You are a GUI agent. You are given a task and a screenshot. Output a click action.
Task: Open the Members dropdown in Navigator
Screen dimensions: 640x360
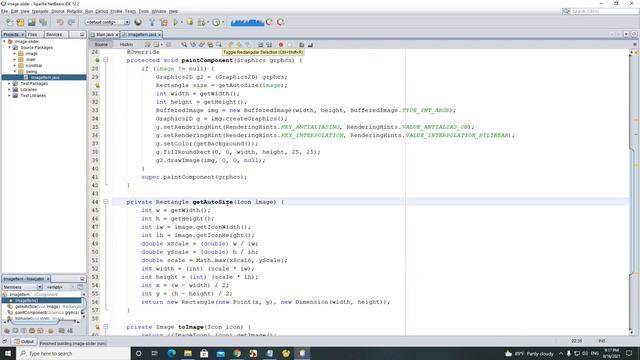tap(22, 287)
